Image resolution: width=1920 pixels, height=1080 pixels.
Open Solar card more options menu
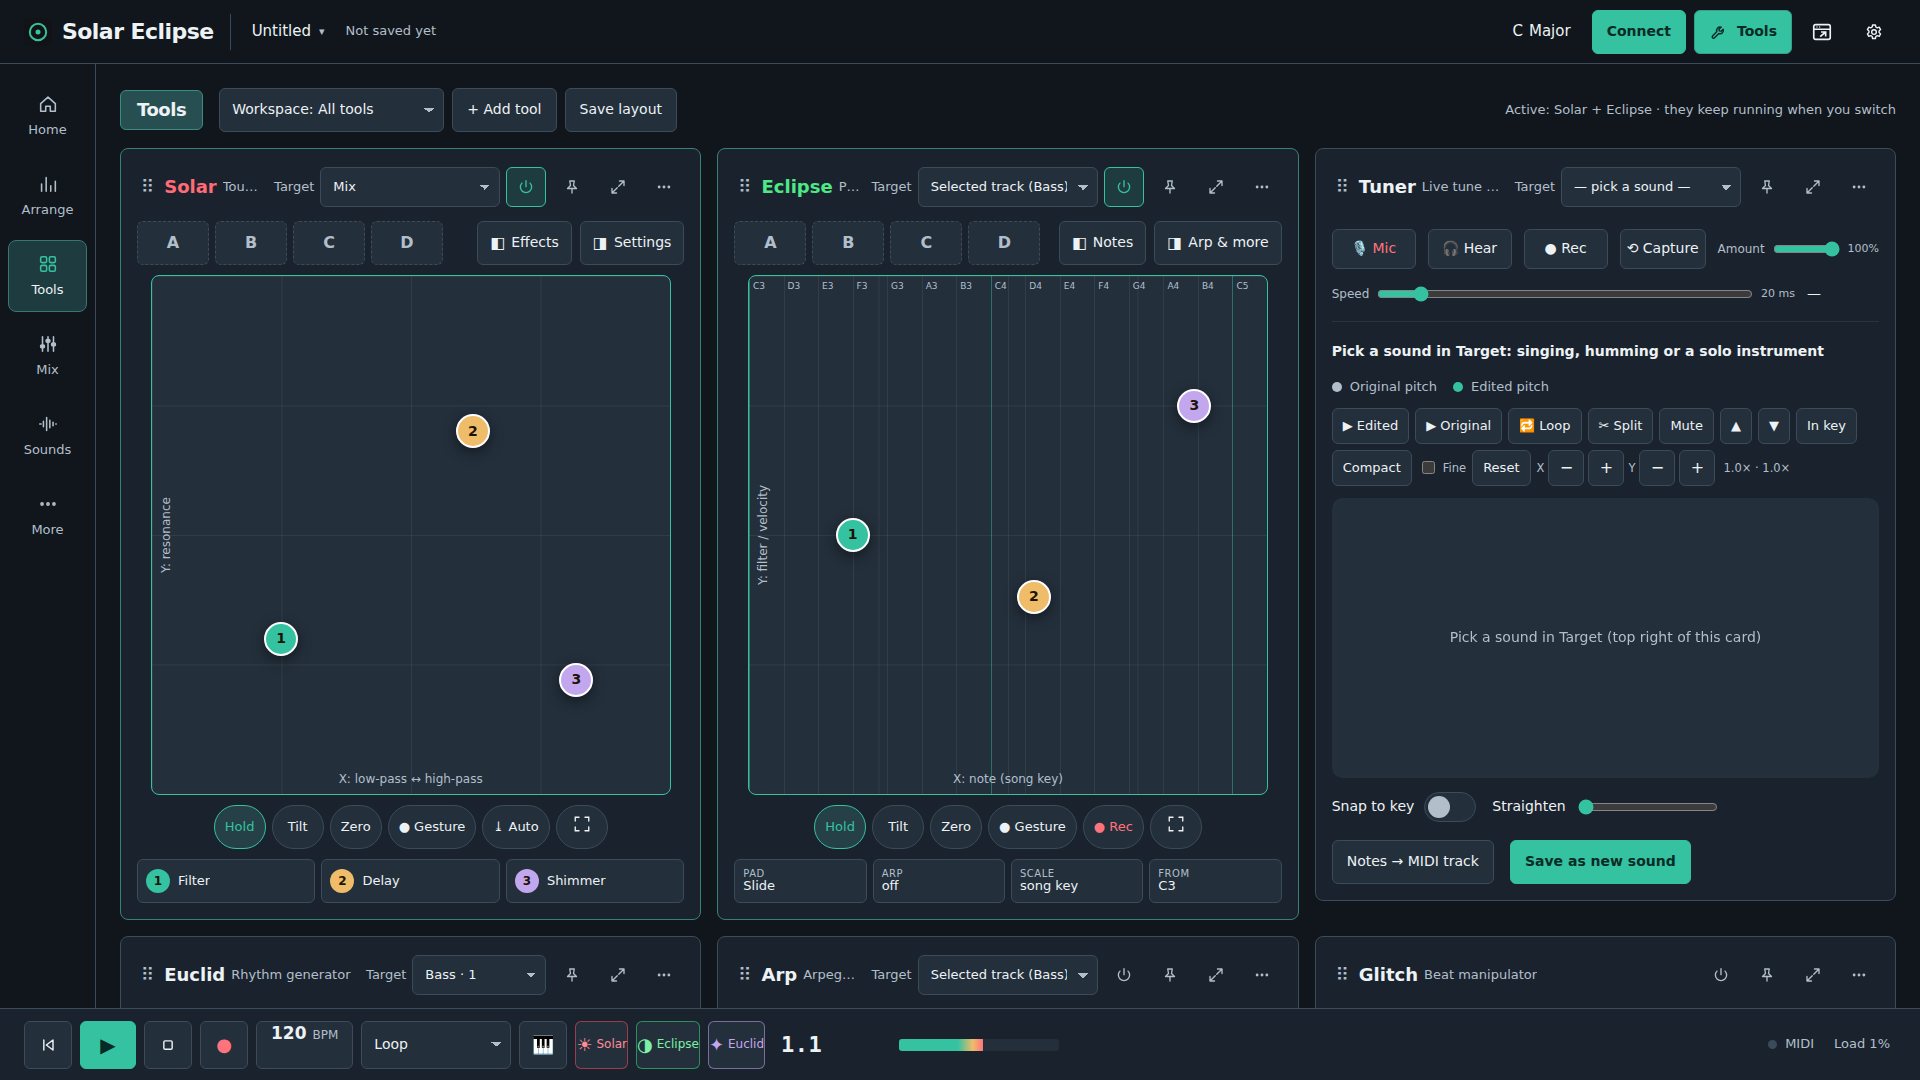(664, 187)
